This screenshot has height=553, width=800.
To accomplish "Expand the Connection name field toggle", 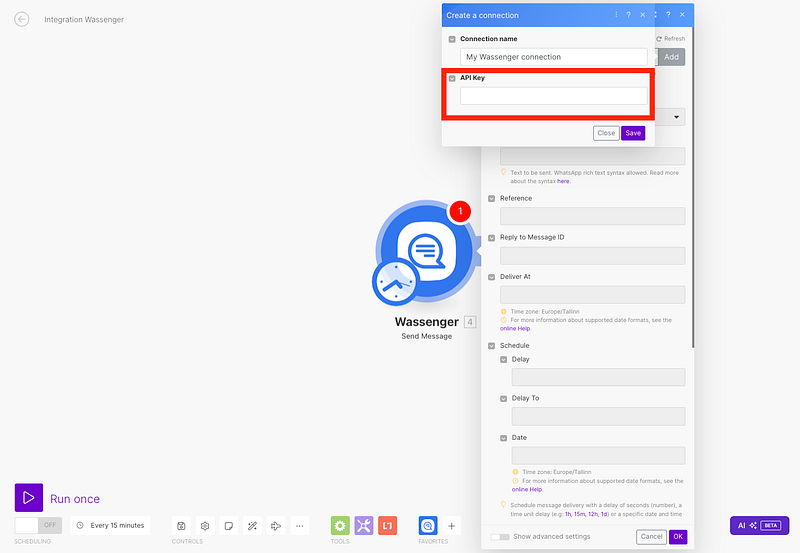I will point(452,39).
